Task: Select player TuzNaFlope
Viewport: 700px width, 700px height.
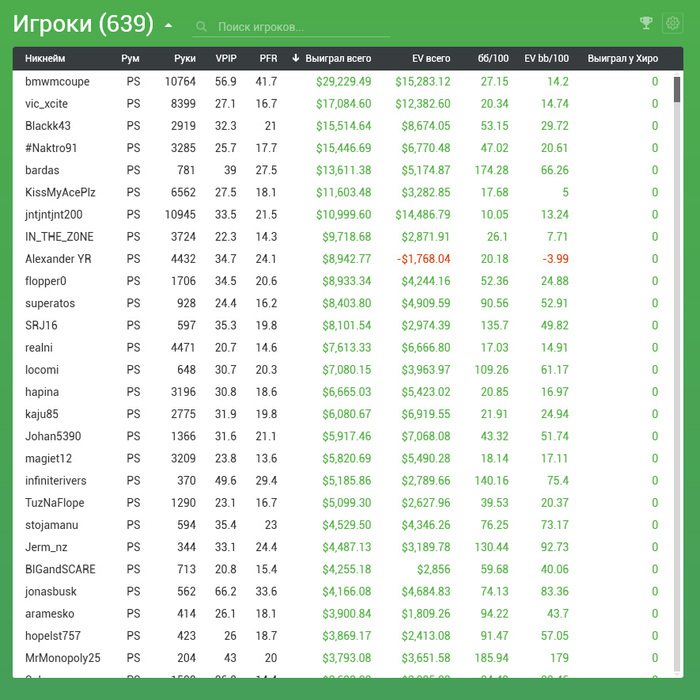Action: 54,503
